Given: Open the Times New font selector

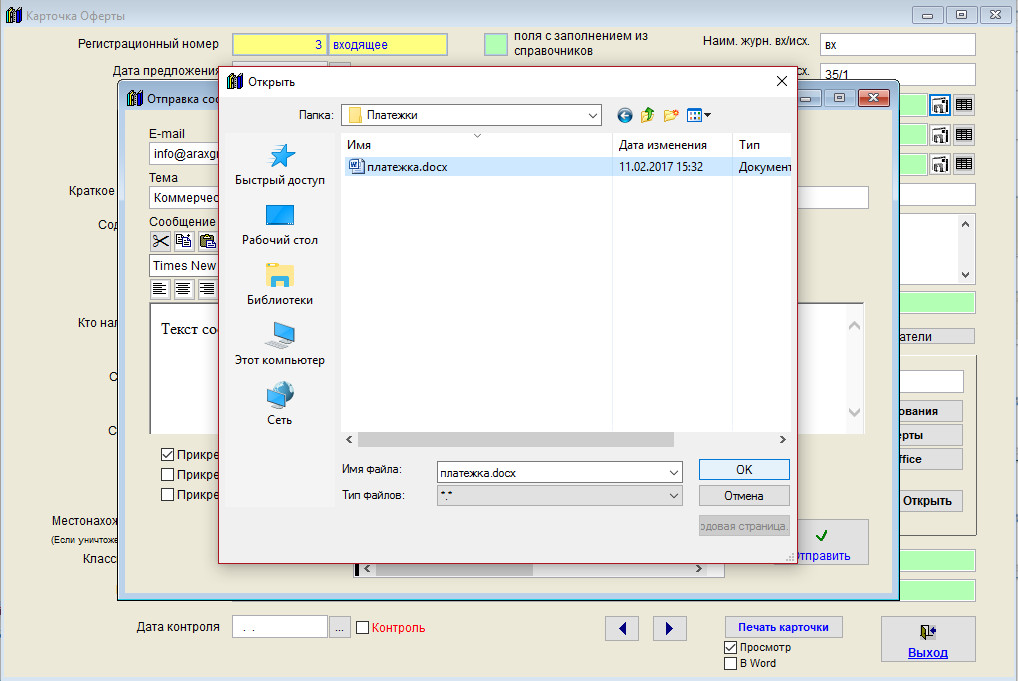Looking at the screenshot, I should pos(184,266).
